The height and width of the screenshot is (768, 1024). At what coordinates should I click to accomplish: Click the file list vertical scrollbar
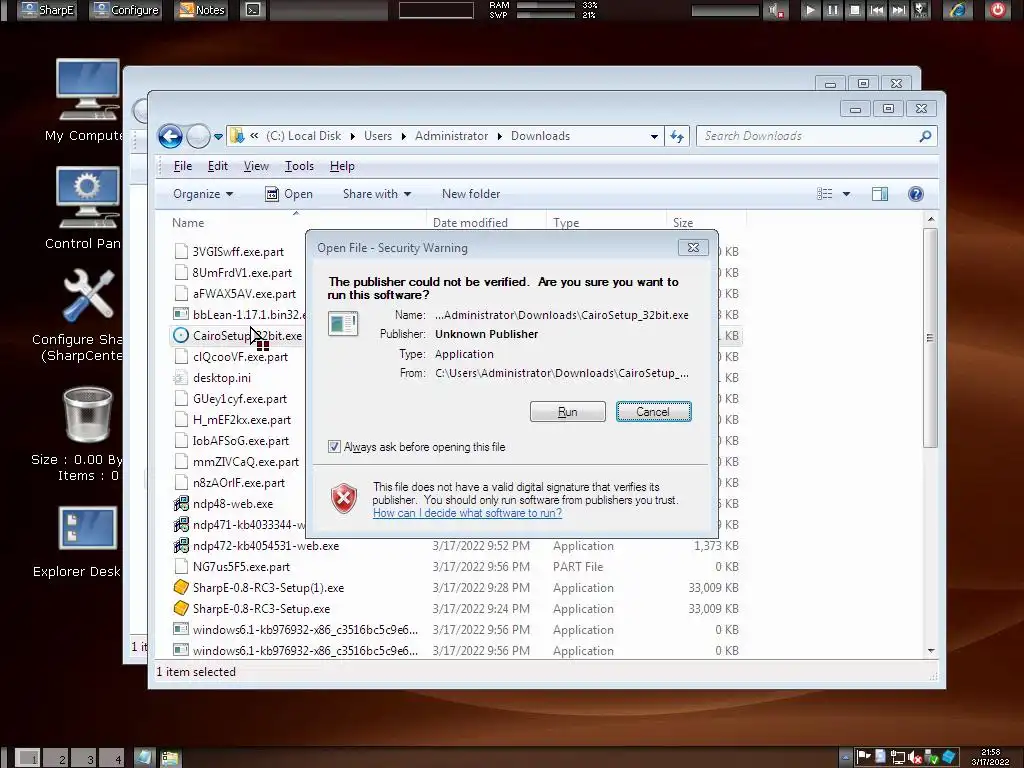coord(931,337)
